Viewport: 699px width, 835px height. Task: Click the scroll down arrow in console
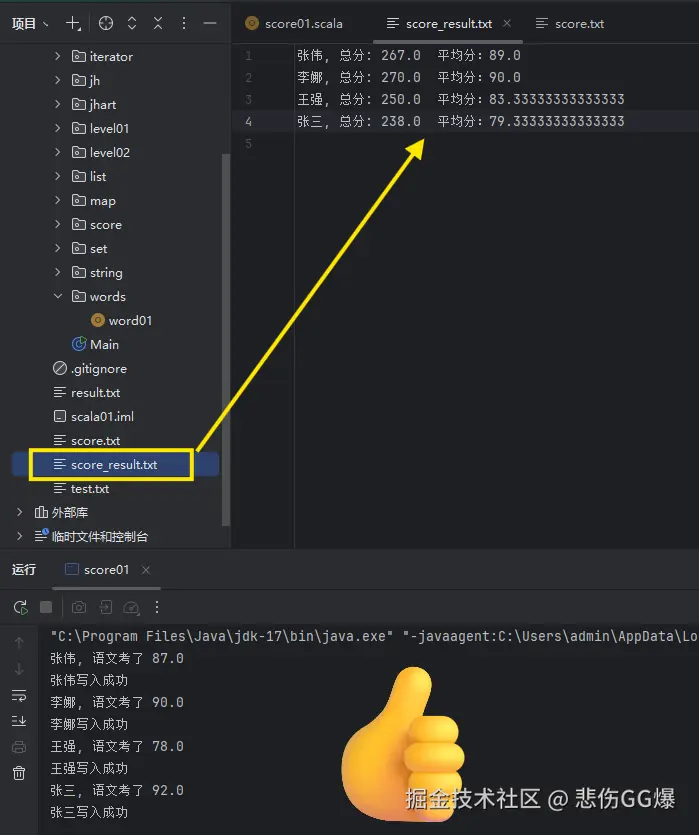click(19, 669)
